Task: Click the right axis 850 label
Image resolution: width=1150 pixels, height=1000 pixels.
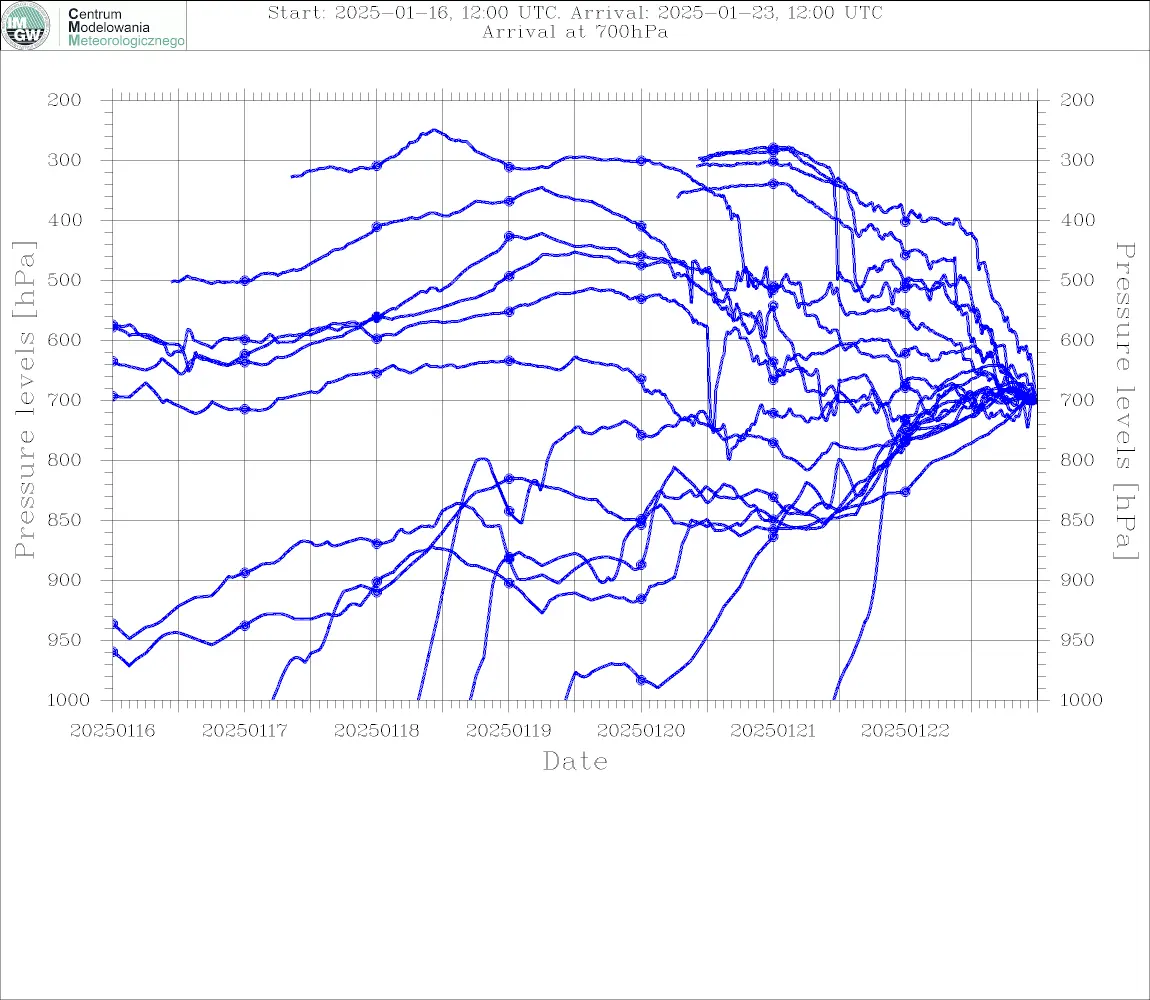Action: [x=1077, y=520]
